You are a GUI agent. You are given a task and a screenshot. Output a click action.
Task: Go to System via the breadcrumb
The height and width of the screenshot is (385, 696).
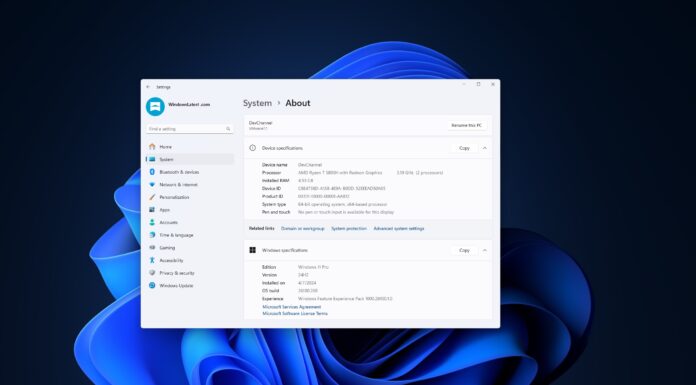coord(257,103)
